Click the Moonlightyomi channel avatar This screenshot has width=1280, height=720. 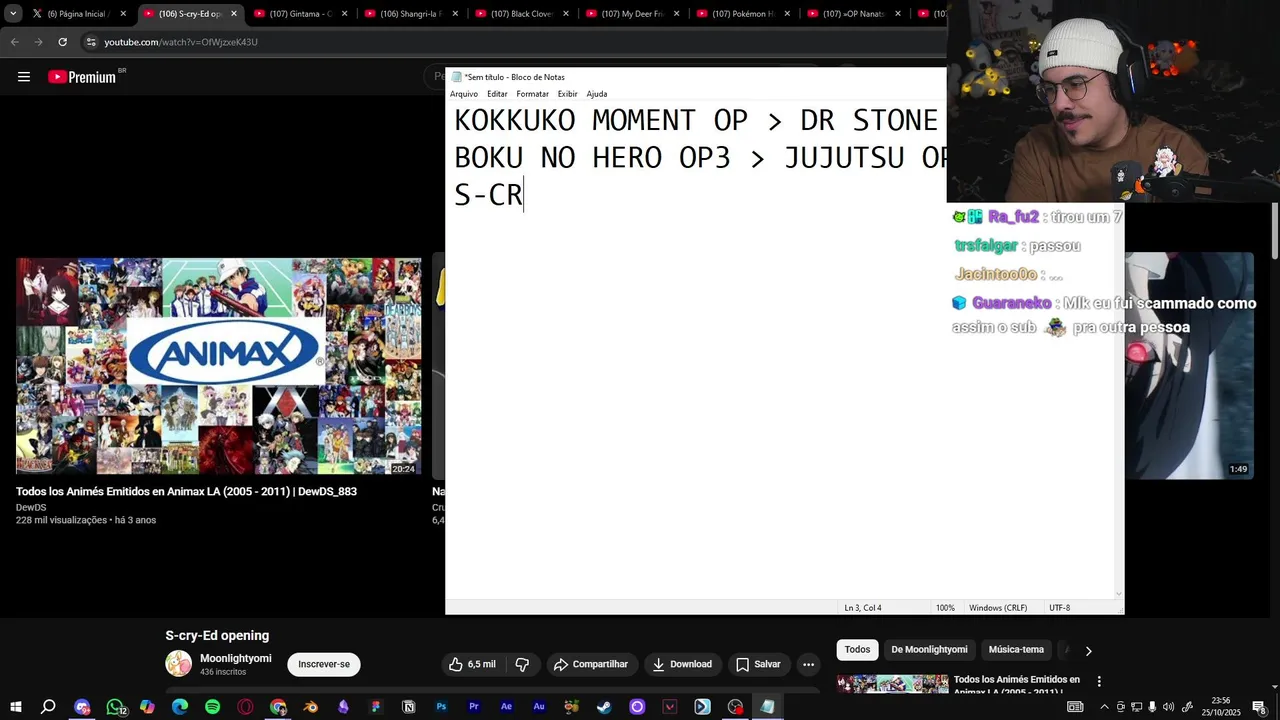coord(178,663)
